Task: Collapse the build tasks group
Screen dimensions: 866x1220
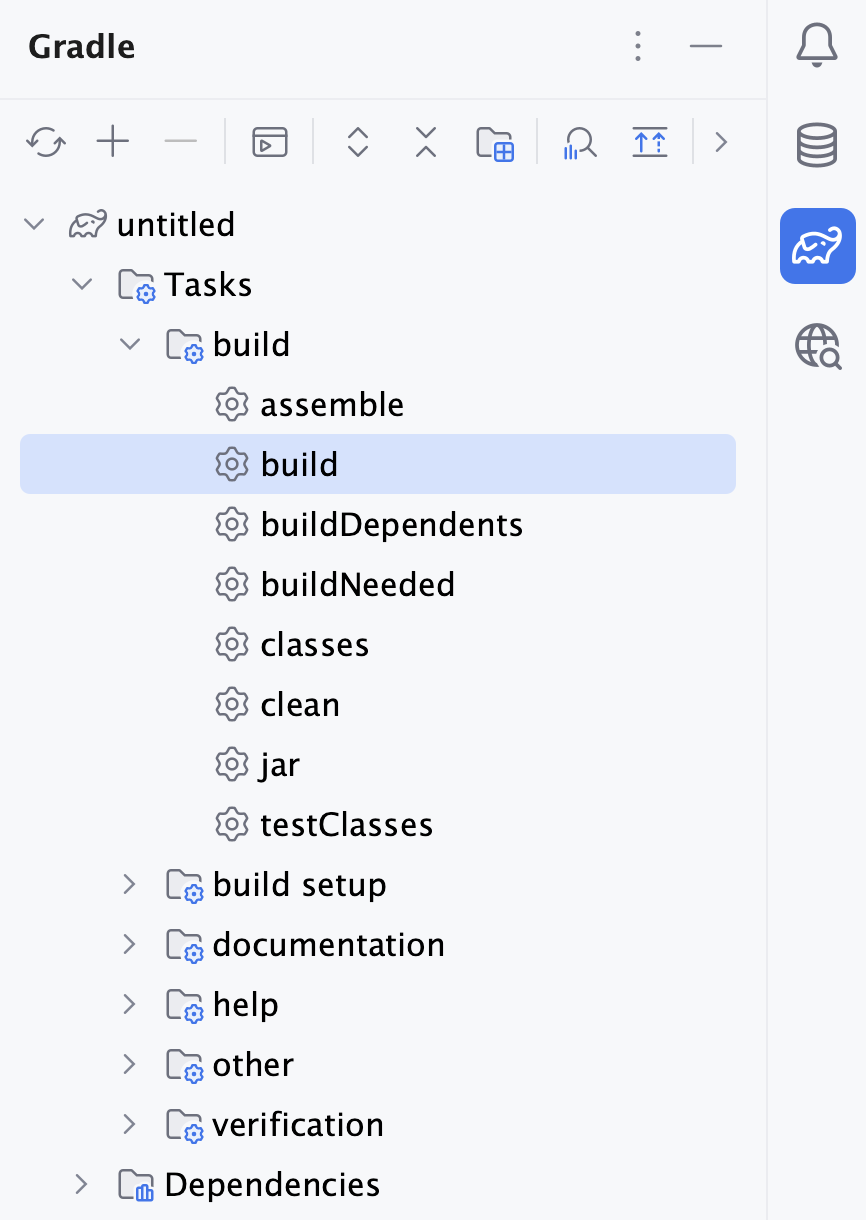Action: [x=129, y=344]
